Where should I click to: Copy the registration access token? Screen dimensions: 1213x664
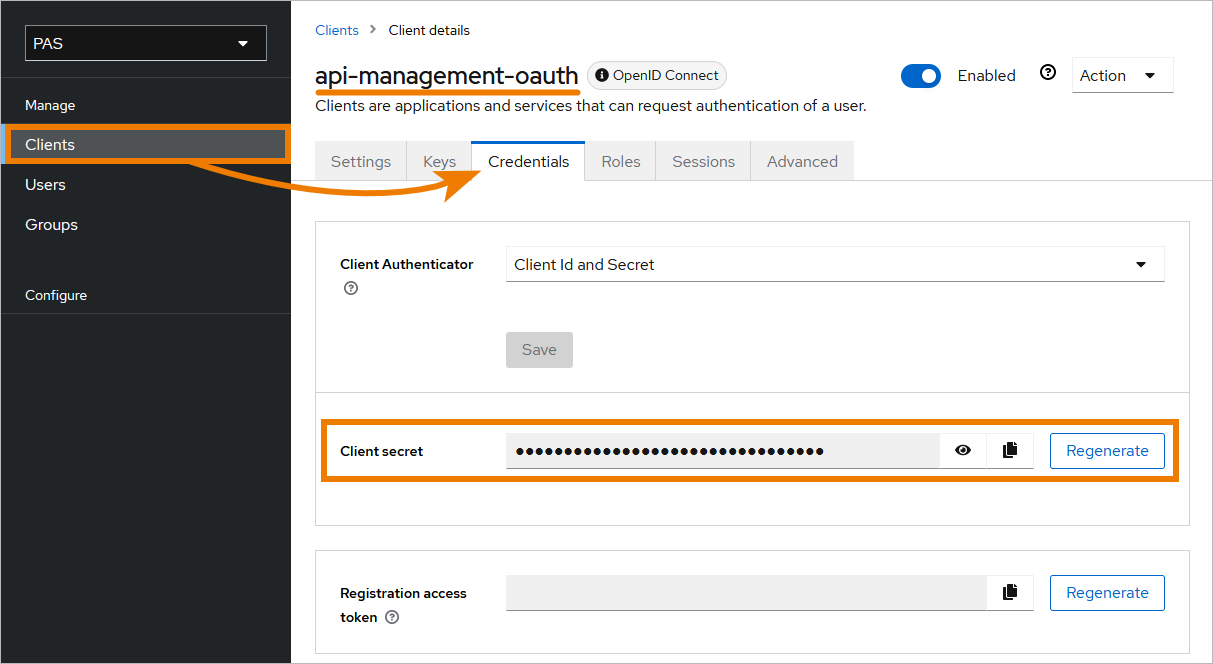click(x=1010, y=593)
